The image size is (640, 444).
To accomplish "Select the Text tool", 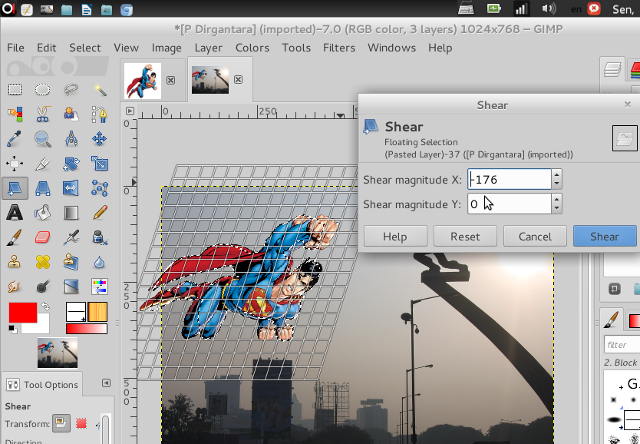I will [x=15, y=213].
